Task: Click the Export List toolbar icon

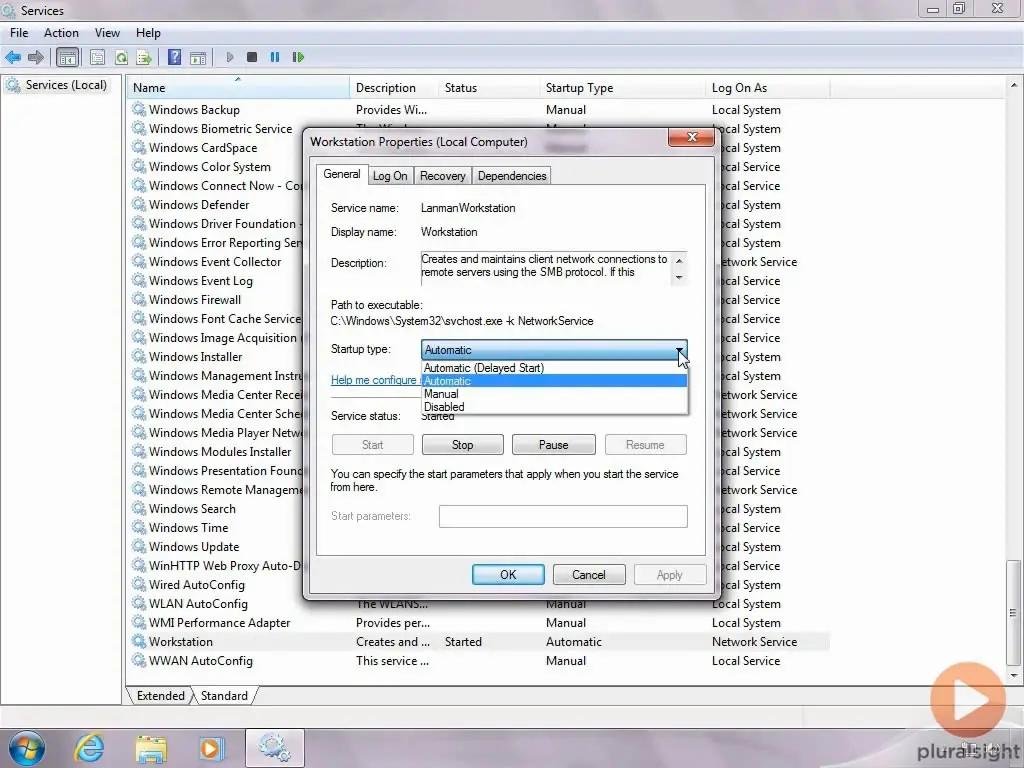Action: [x=144, y=57]
